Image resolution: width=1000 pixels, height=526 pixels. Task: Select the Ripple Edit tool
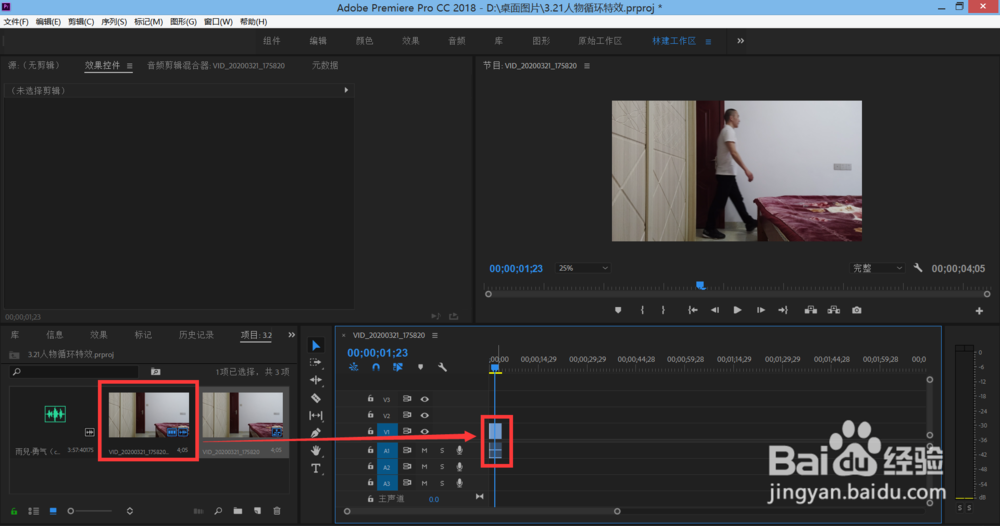pos(316,380)
